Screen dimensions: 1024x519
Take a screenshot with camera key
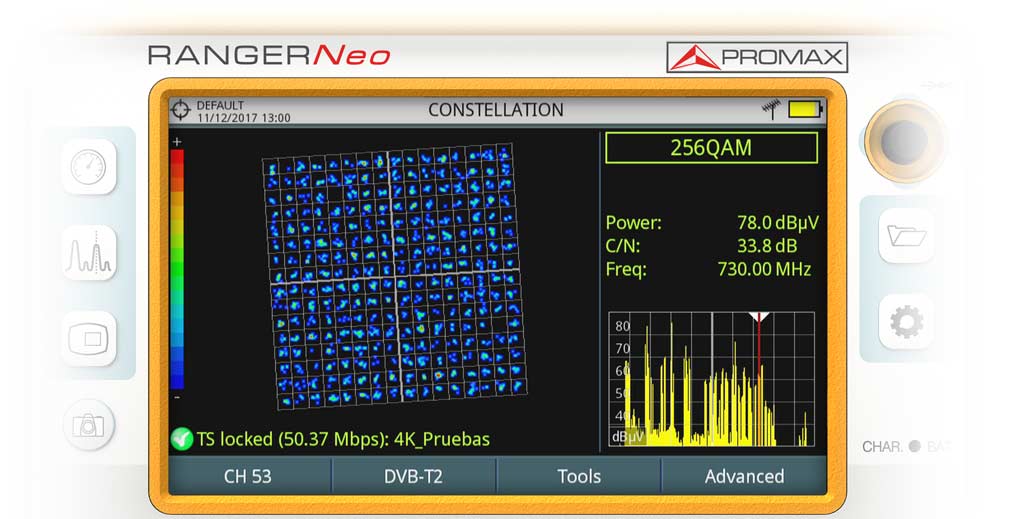click(88, 425)
